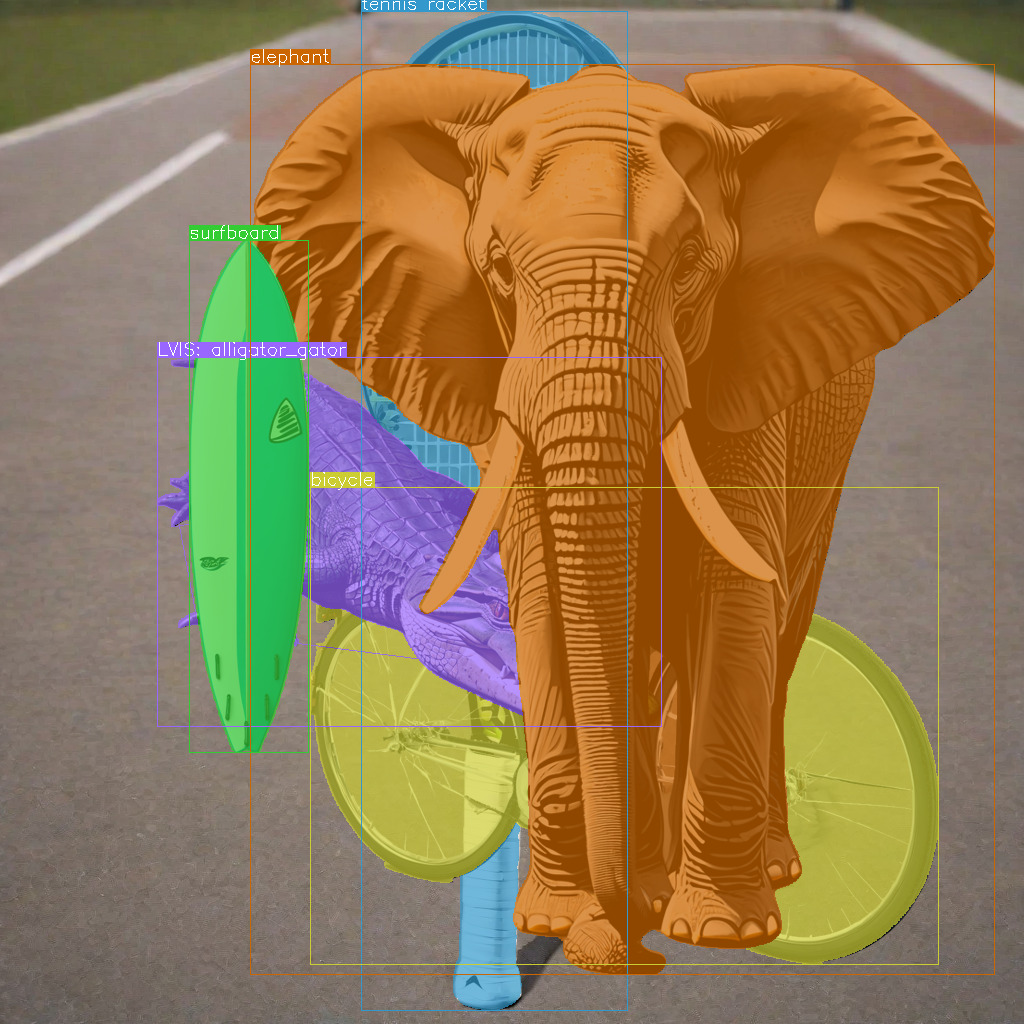This screenshot has width=1024, height=1024.
Task: Click the "surfboard" label text
Action: [235, 233]
